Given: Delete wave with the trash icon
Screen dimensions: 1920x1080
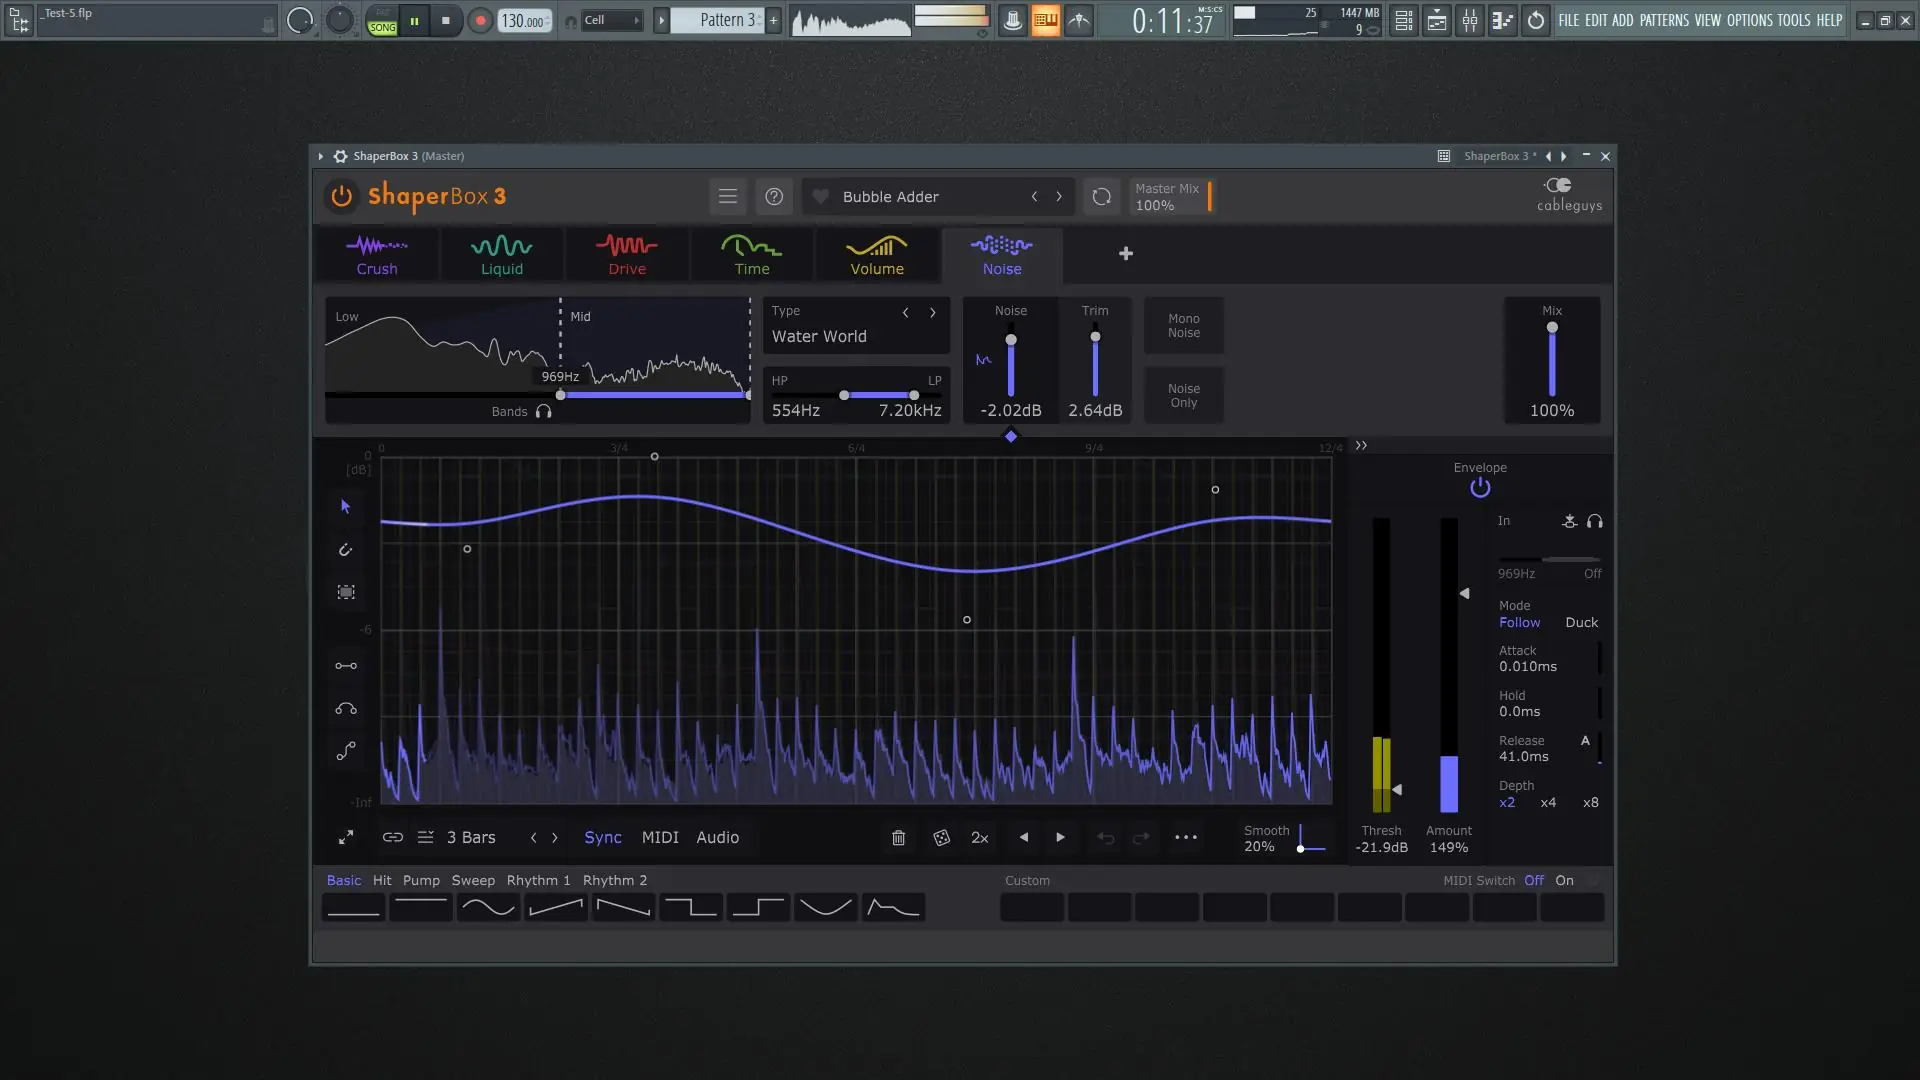Looking at the screenshot, I should pos(898,838).
